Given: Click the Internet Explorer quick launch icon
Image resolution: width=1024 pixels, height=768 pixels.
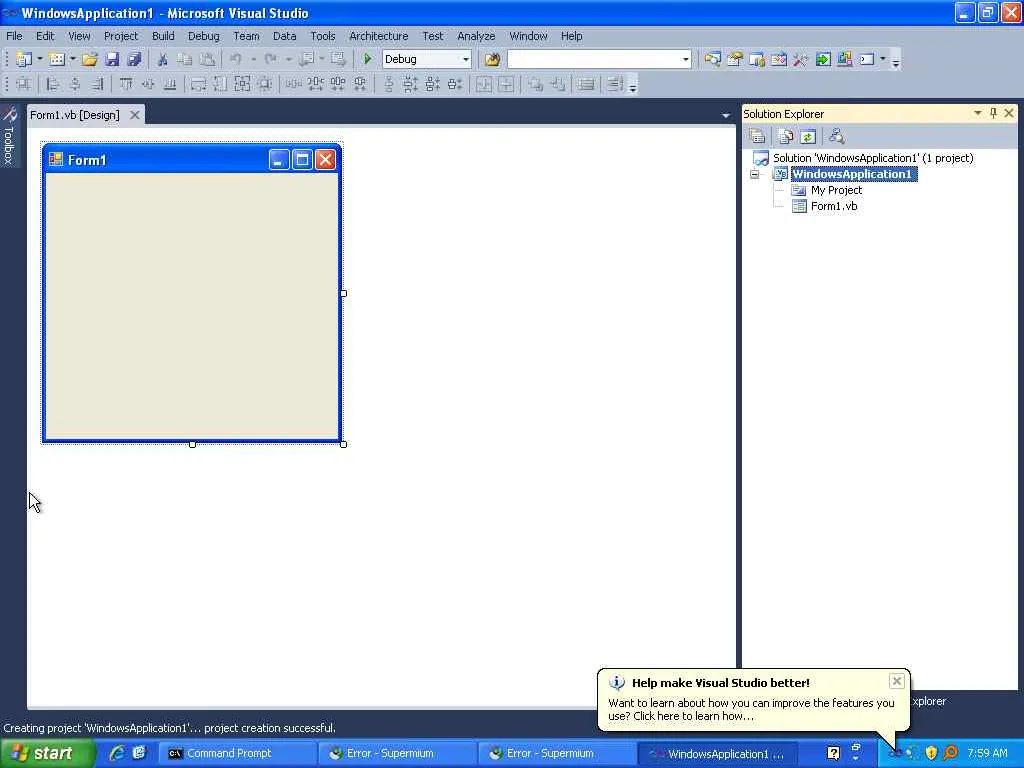Looking at the screenshot, I should click(x=117, y=753).
